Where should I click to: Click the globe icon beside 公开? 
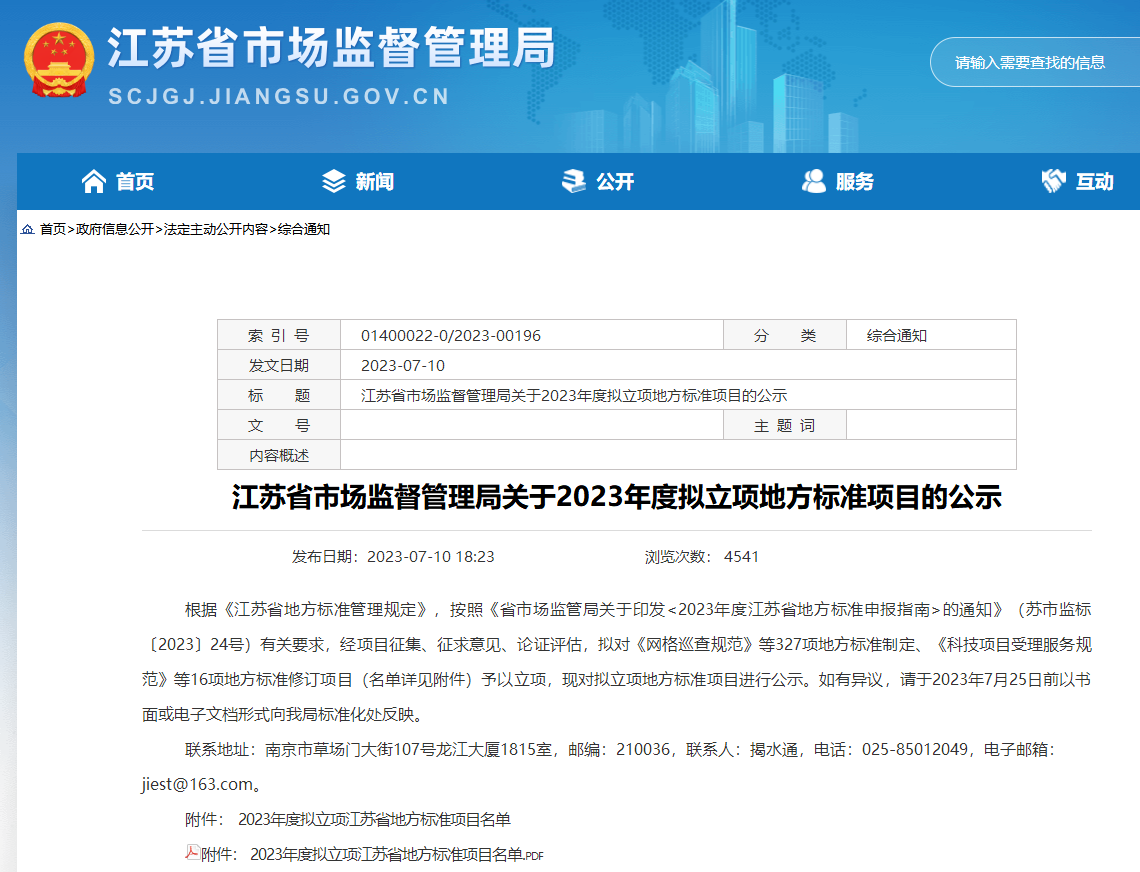pyautogui.click(x=573, y=181)
